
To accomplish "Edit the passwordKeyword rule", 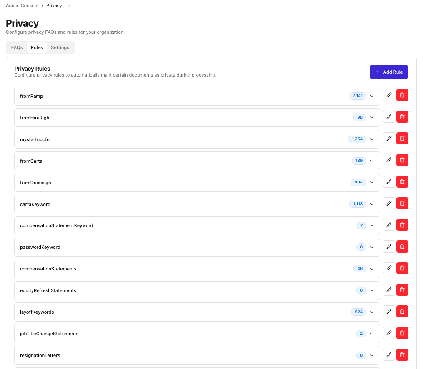I will click(x=389, y=247).
